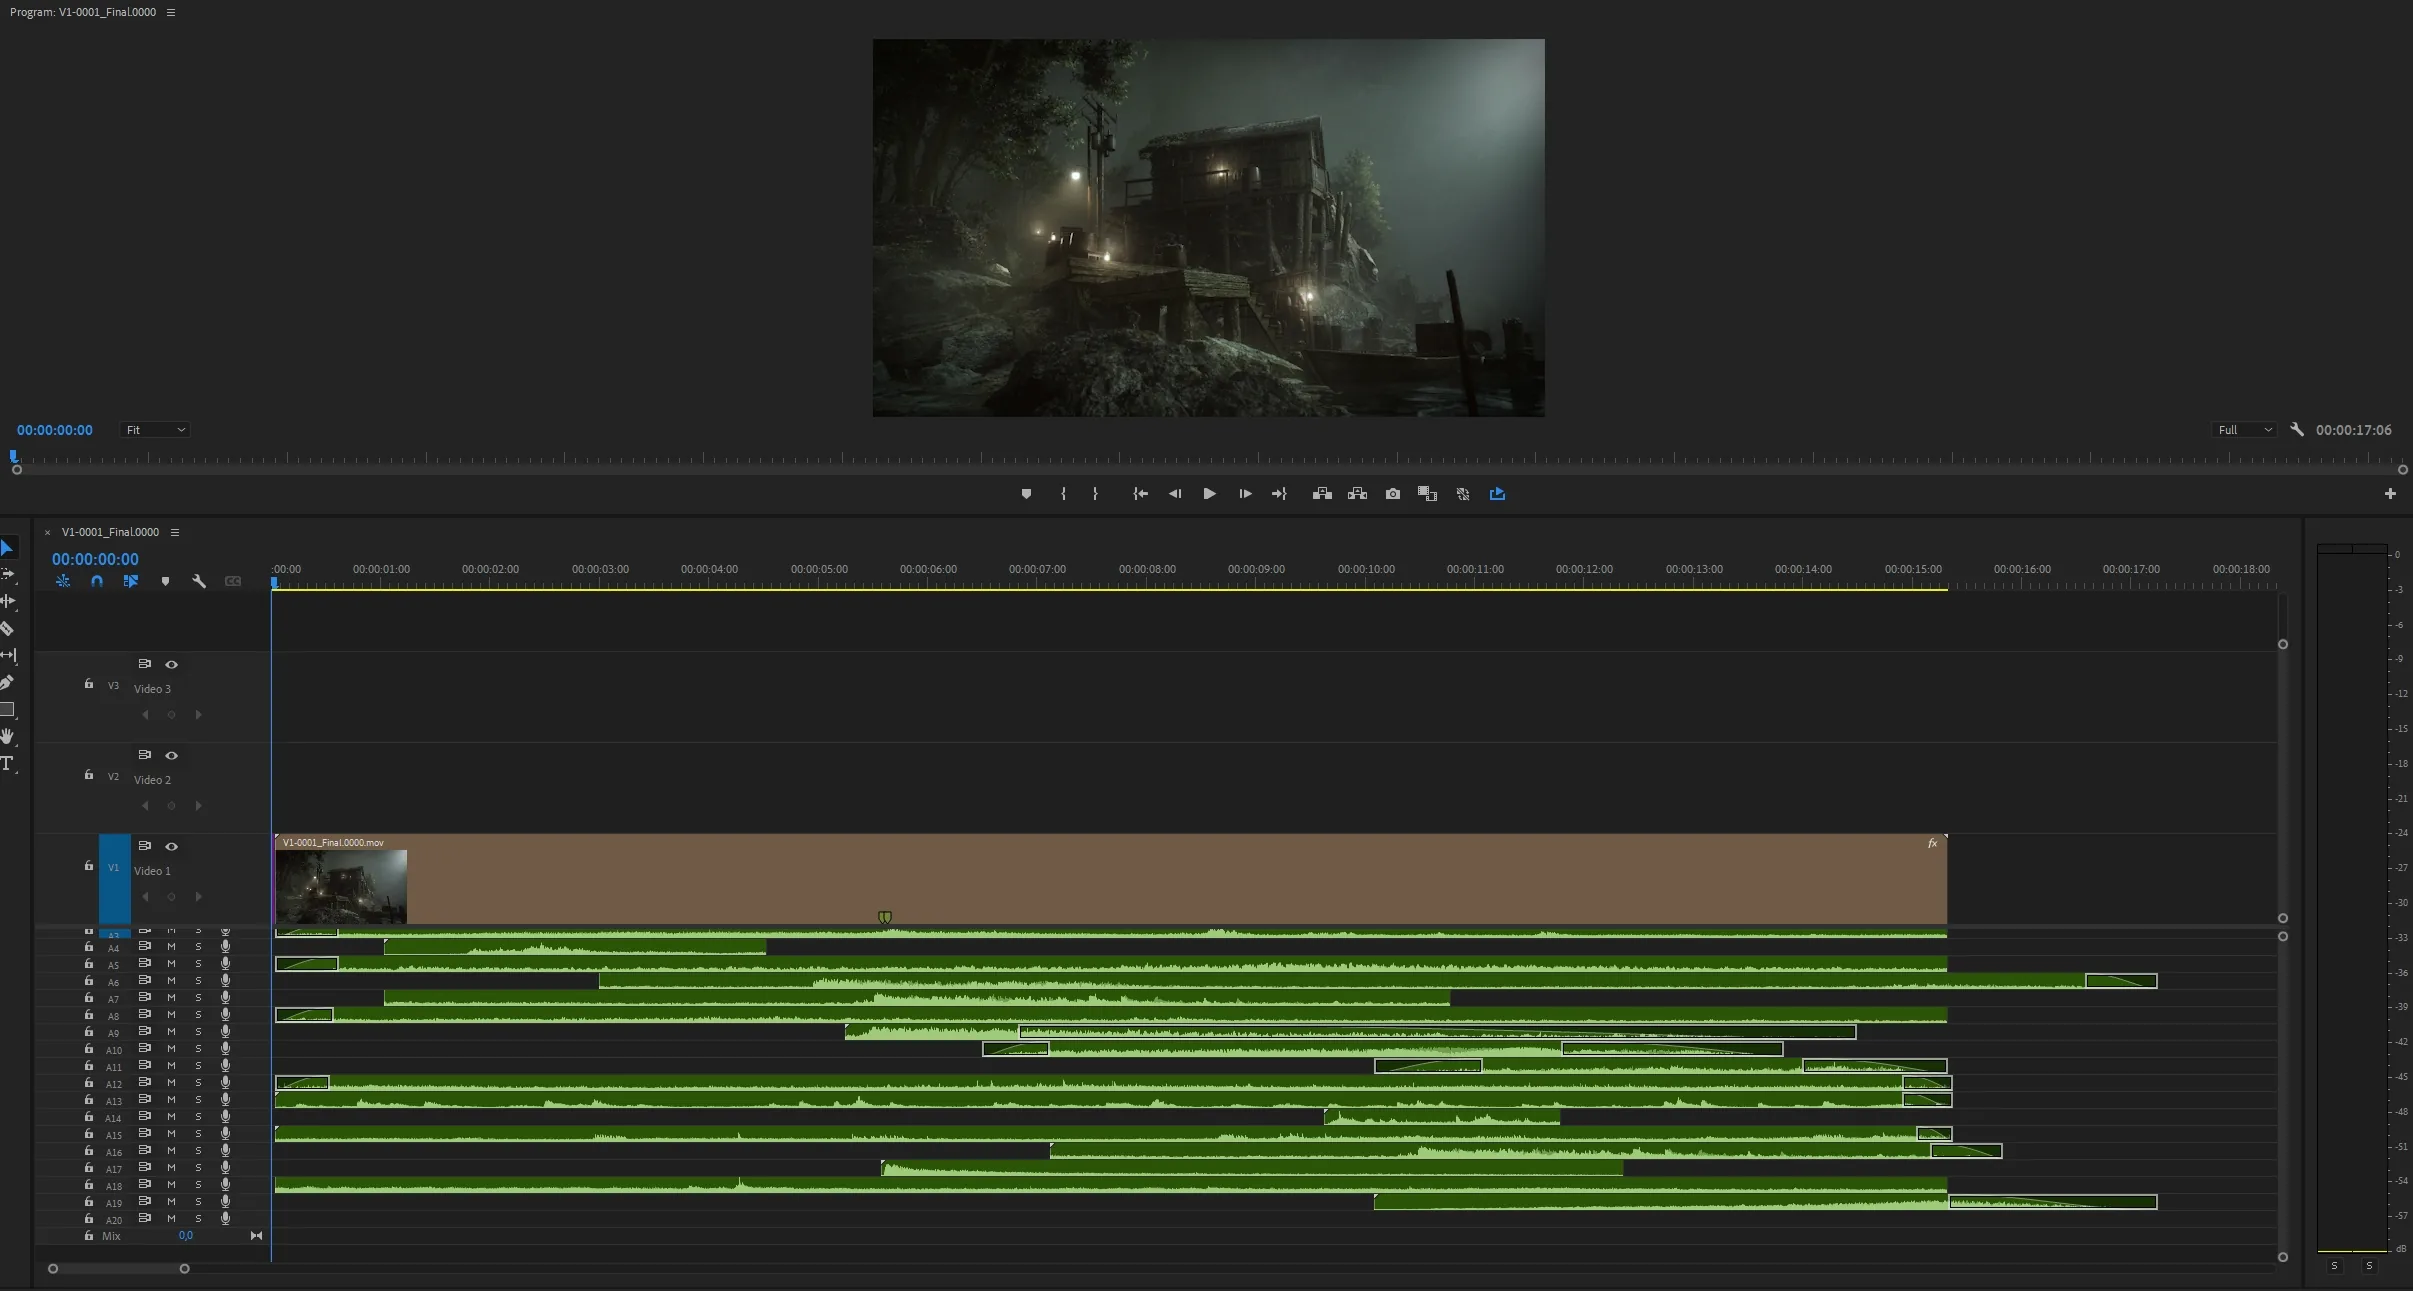Mark Out point in Program Monitor
Image resolution: width=2413 pixels, height=1291 pixels.
point(1095,494)
